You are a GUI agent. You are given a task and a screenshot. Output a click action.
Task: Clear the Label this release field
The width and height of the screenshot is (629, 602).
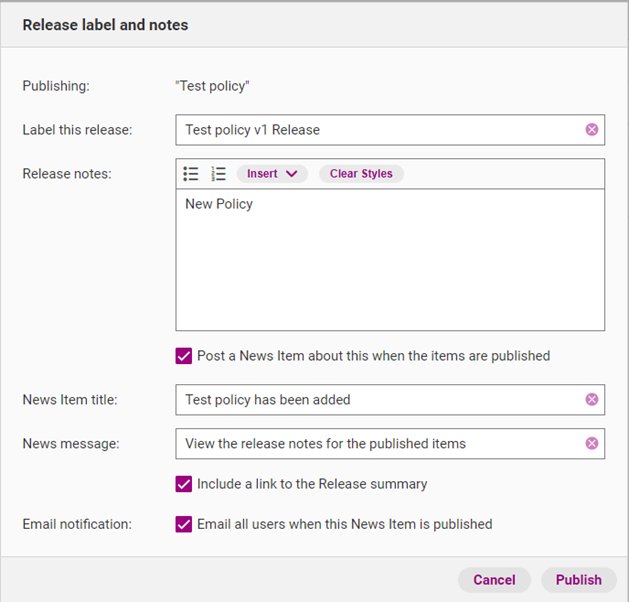coord(591,130)
